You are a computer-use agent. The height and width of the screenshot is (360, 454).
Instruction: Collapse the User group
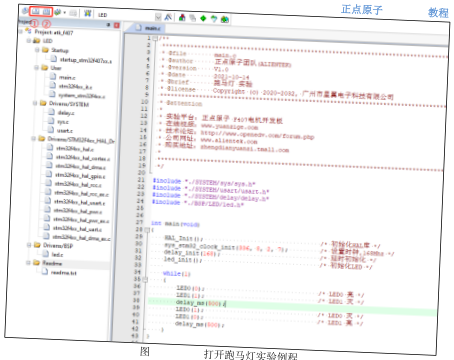(36, 67)
